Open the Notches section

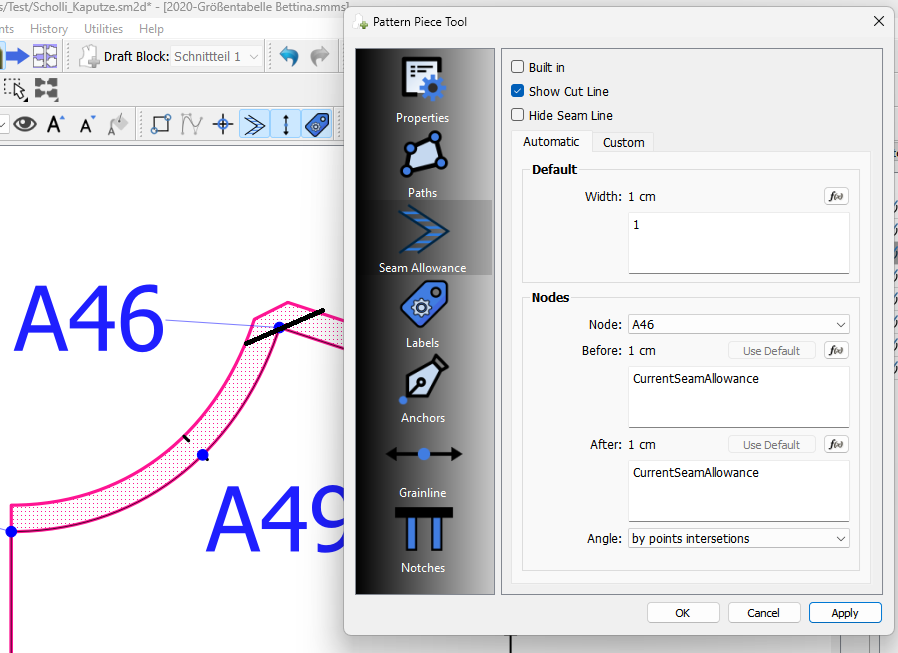(x=423, y=540)
